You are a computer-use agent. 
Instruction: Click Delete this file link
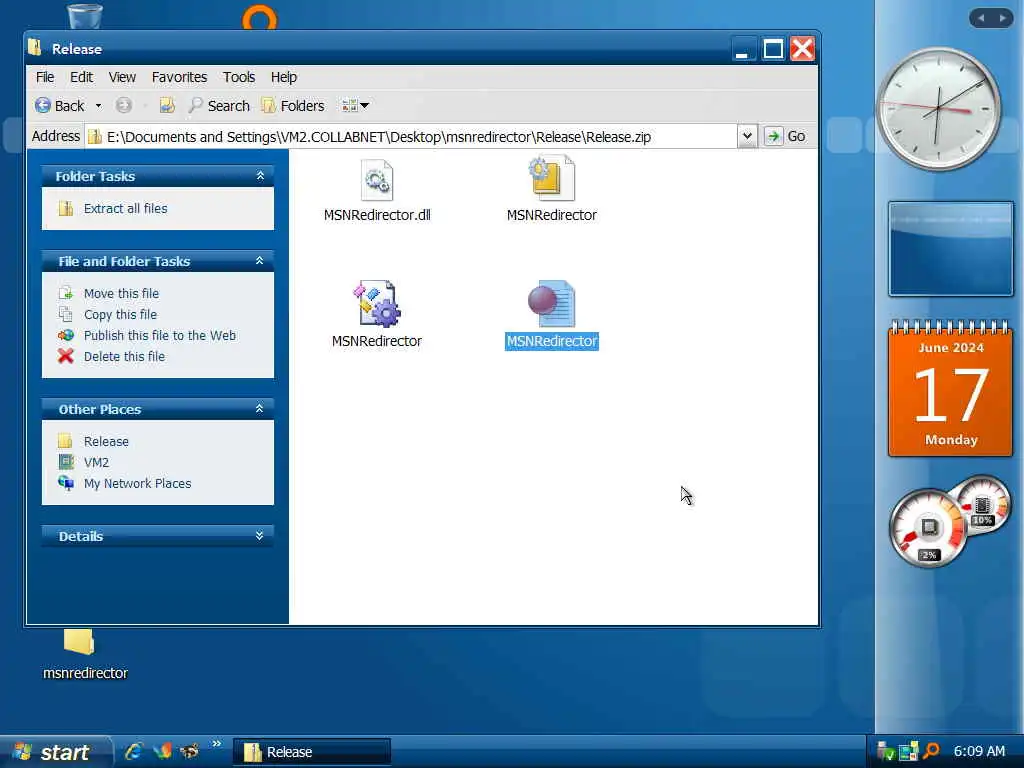click(124, 357)
